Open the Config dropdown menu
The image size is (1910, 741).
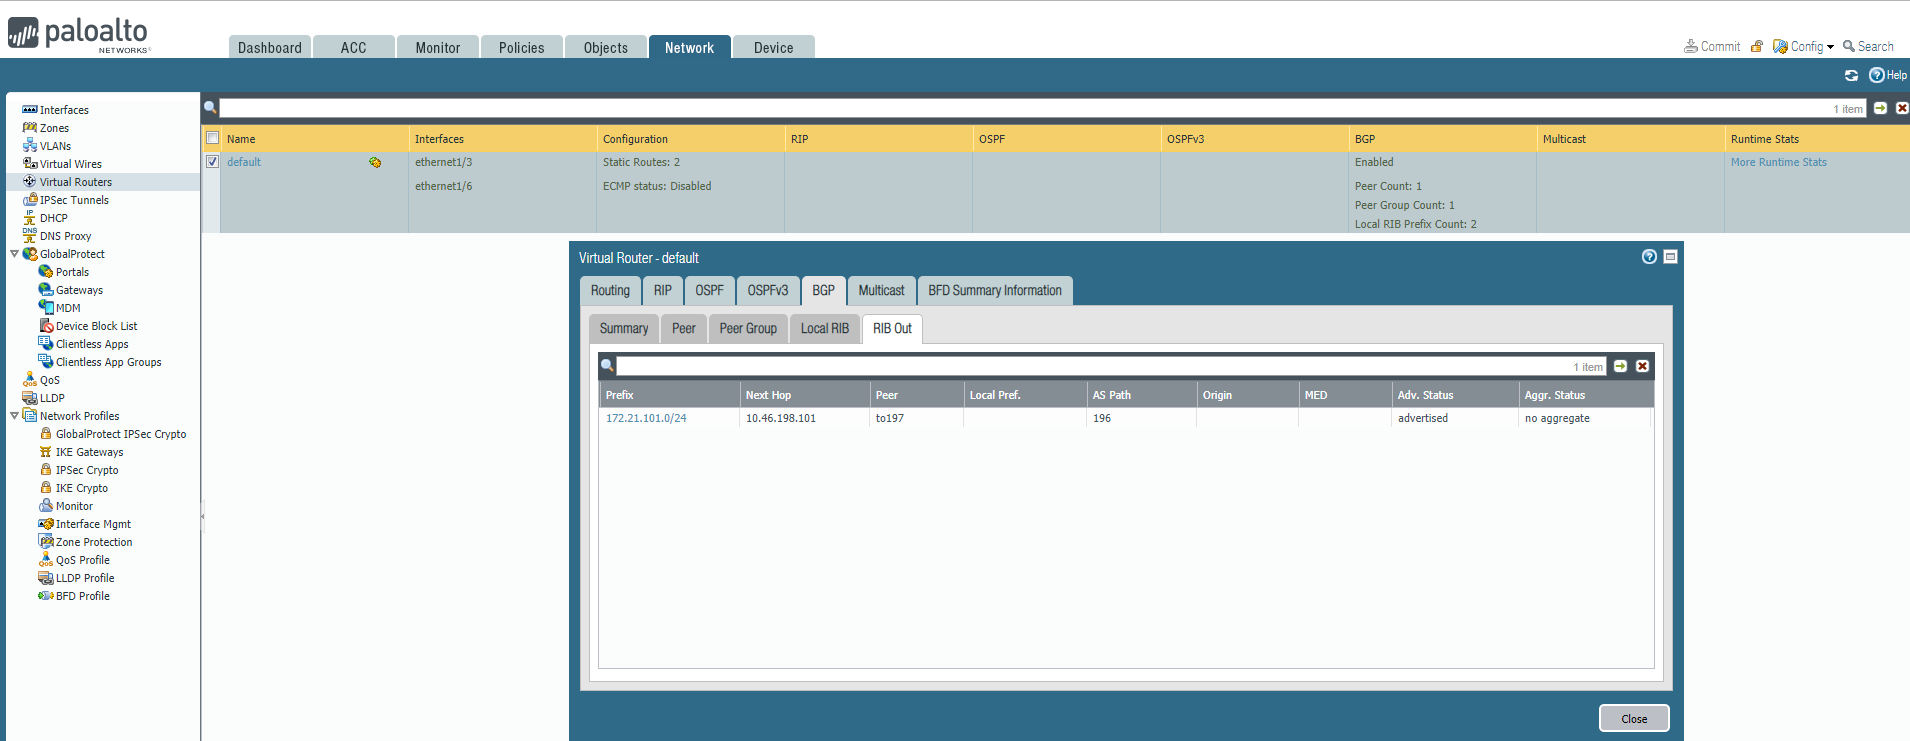[1804, 46]
